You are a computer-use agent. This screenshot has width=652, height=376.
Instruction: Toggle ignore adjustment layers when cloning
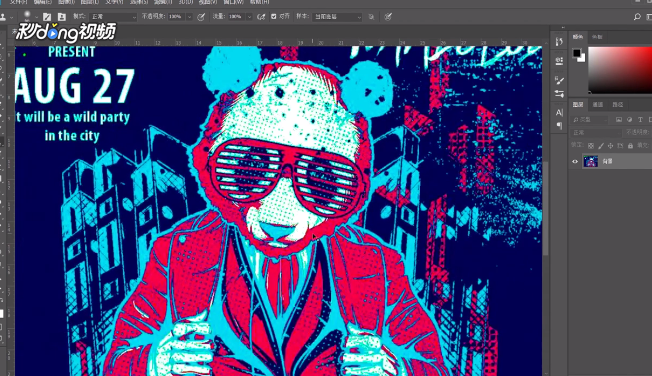(x=371, y=17)
